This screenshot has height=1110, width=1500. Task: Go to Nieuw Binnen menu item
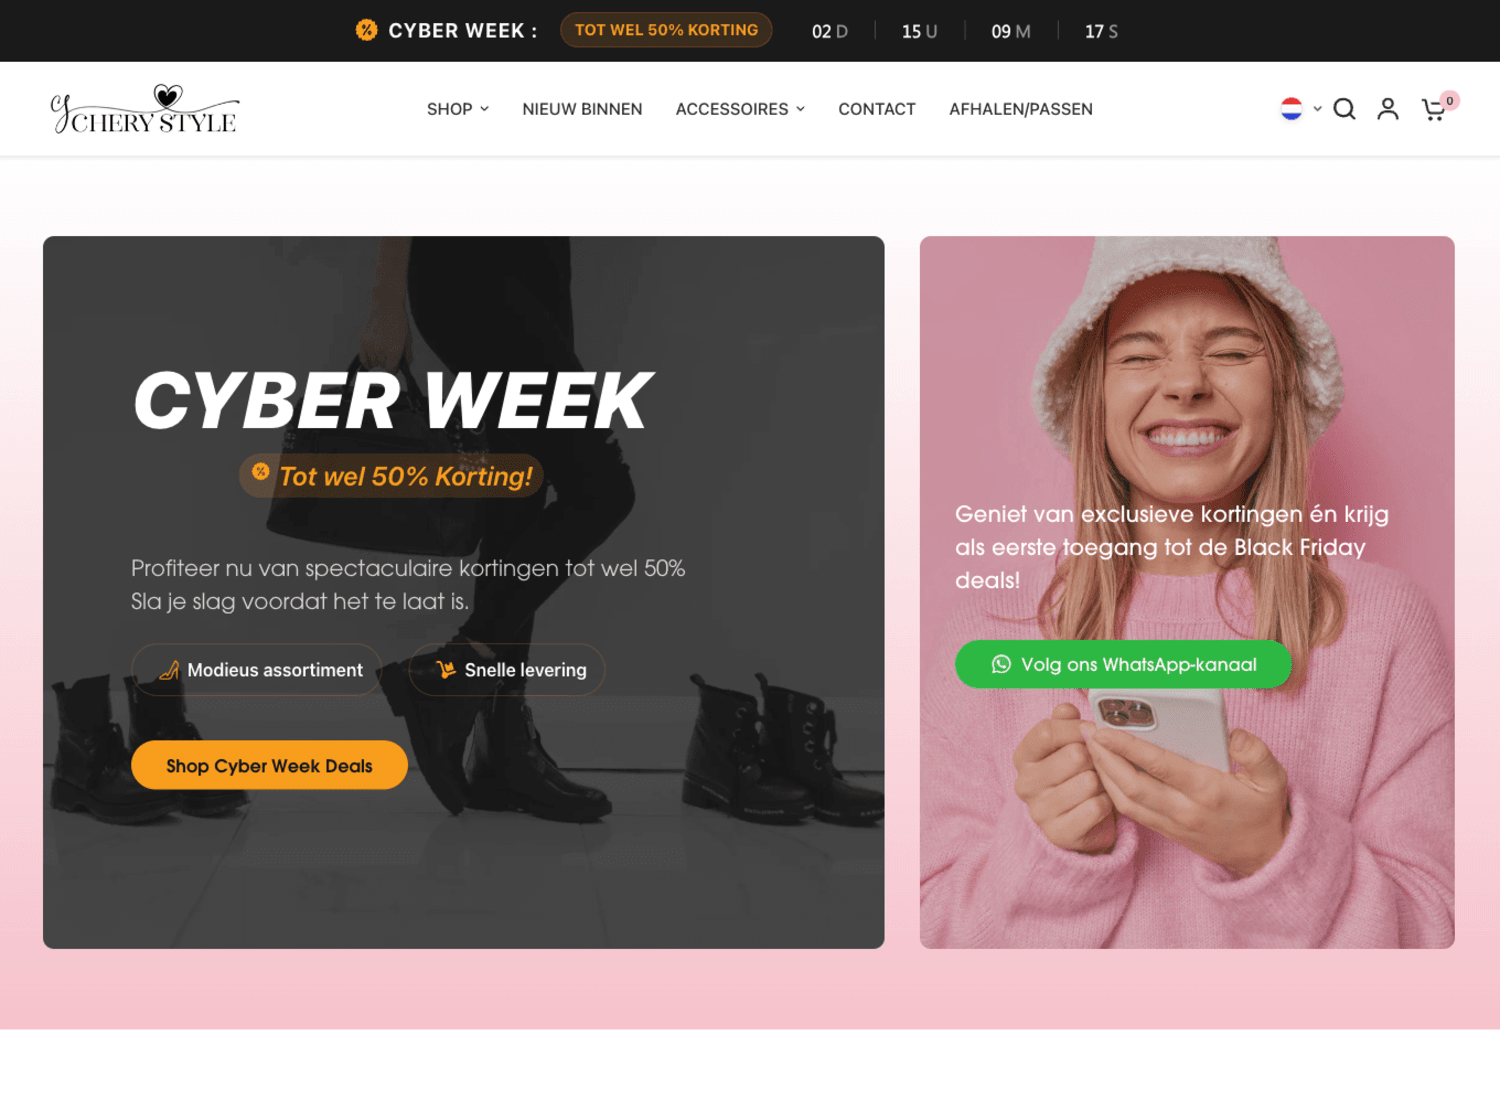coord(582,109)
